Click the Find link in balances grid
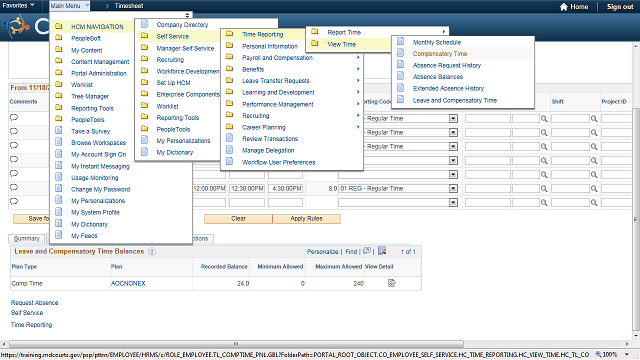Viewport: 640px width, 360px height. [351, 251]
